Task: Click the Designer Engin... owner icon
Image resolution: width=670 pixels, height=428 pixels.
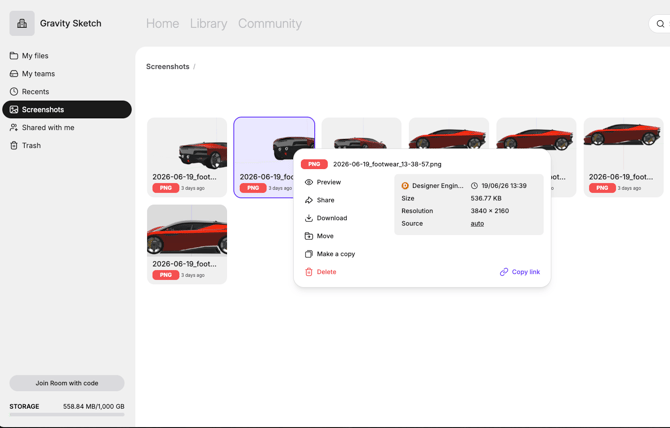Action: point(405,185)
